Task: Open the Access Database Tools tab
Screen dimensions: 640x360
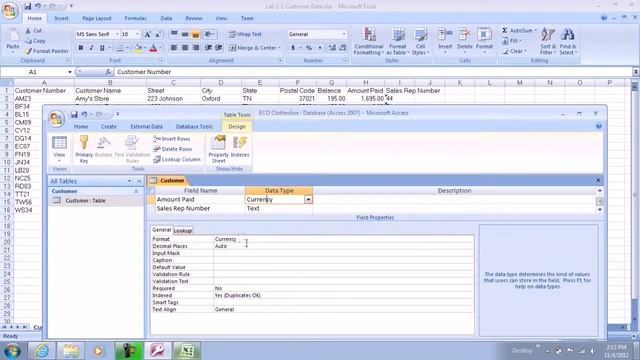Action: pos(194,127)
